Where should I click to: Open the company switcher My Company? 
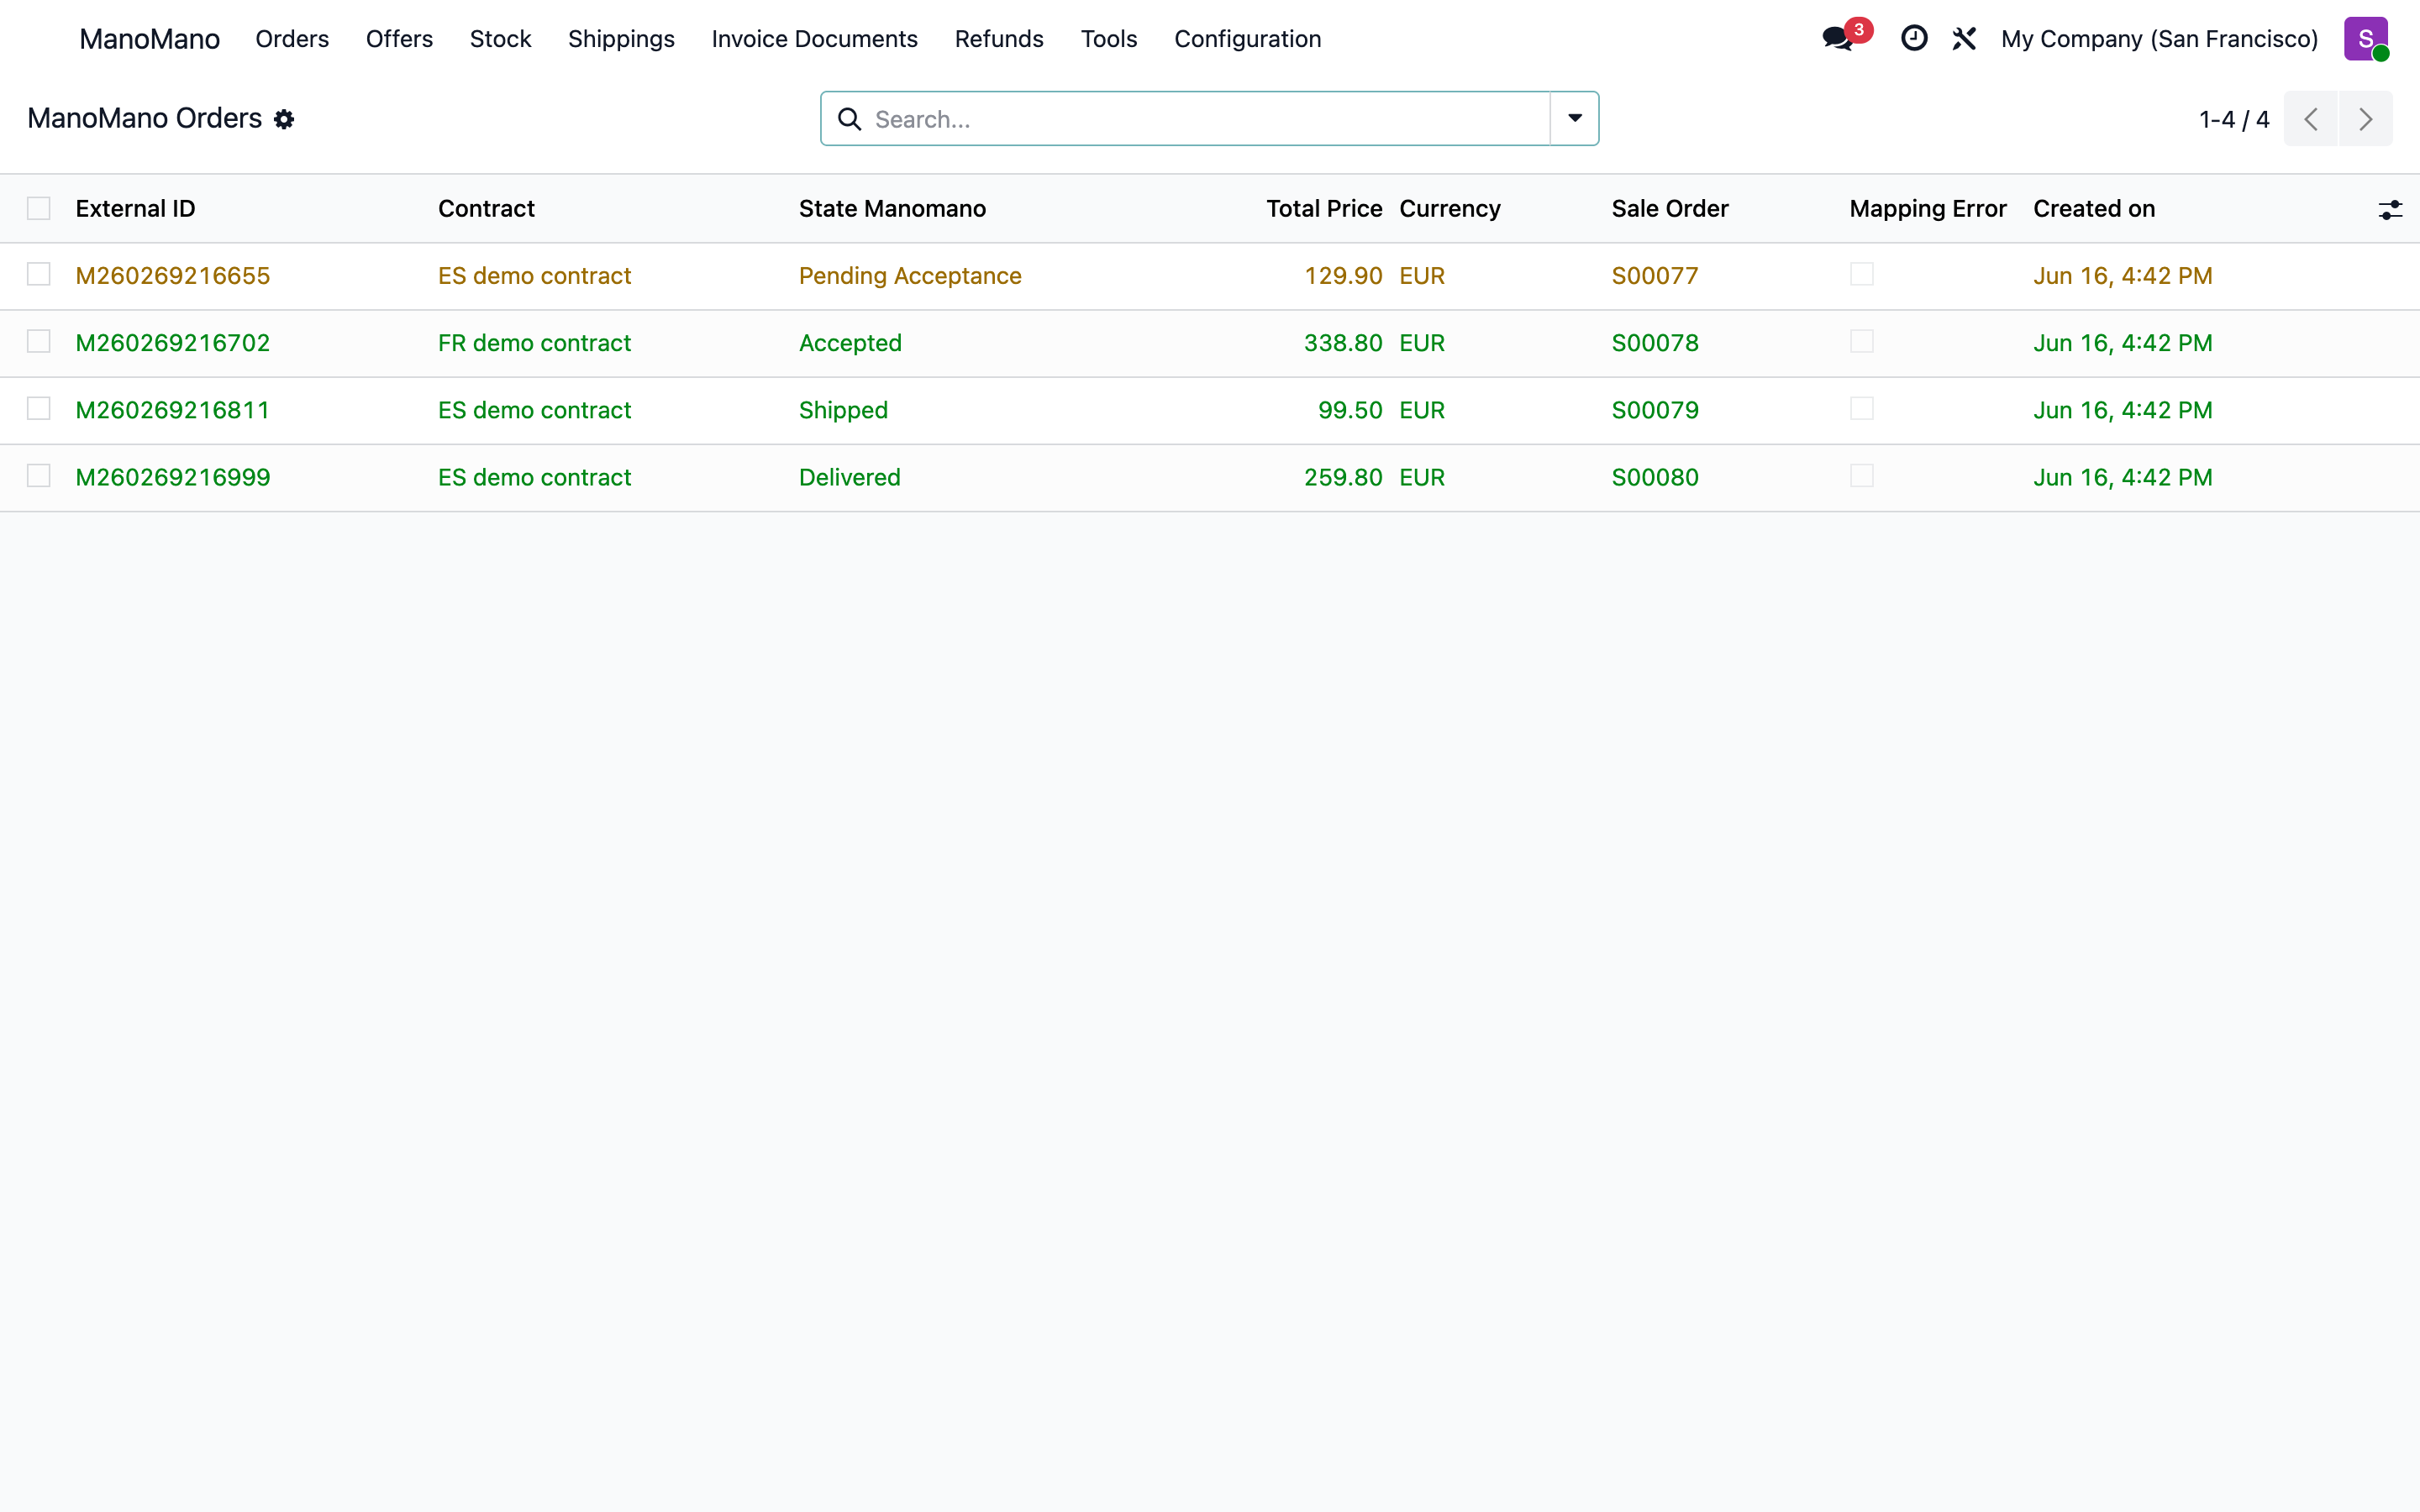click(x=2159, y=39)
